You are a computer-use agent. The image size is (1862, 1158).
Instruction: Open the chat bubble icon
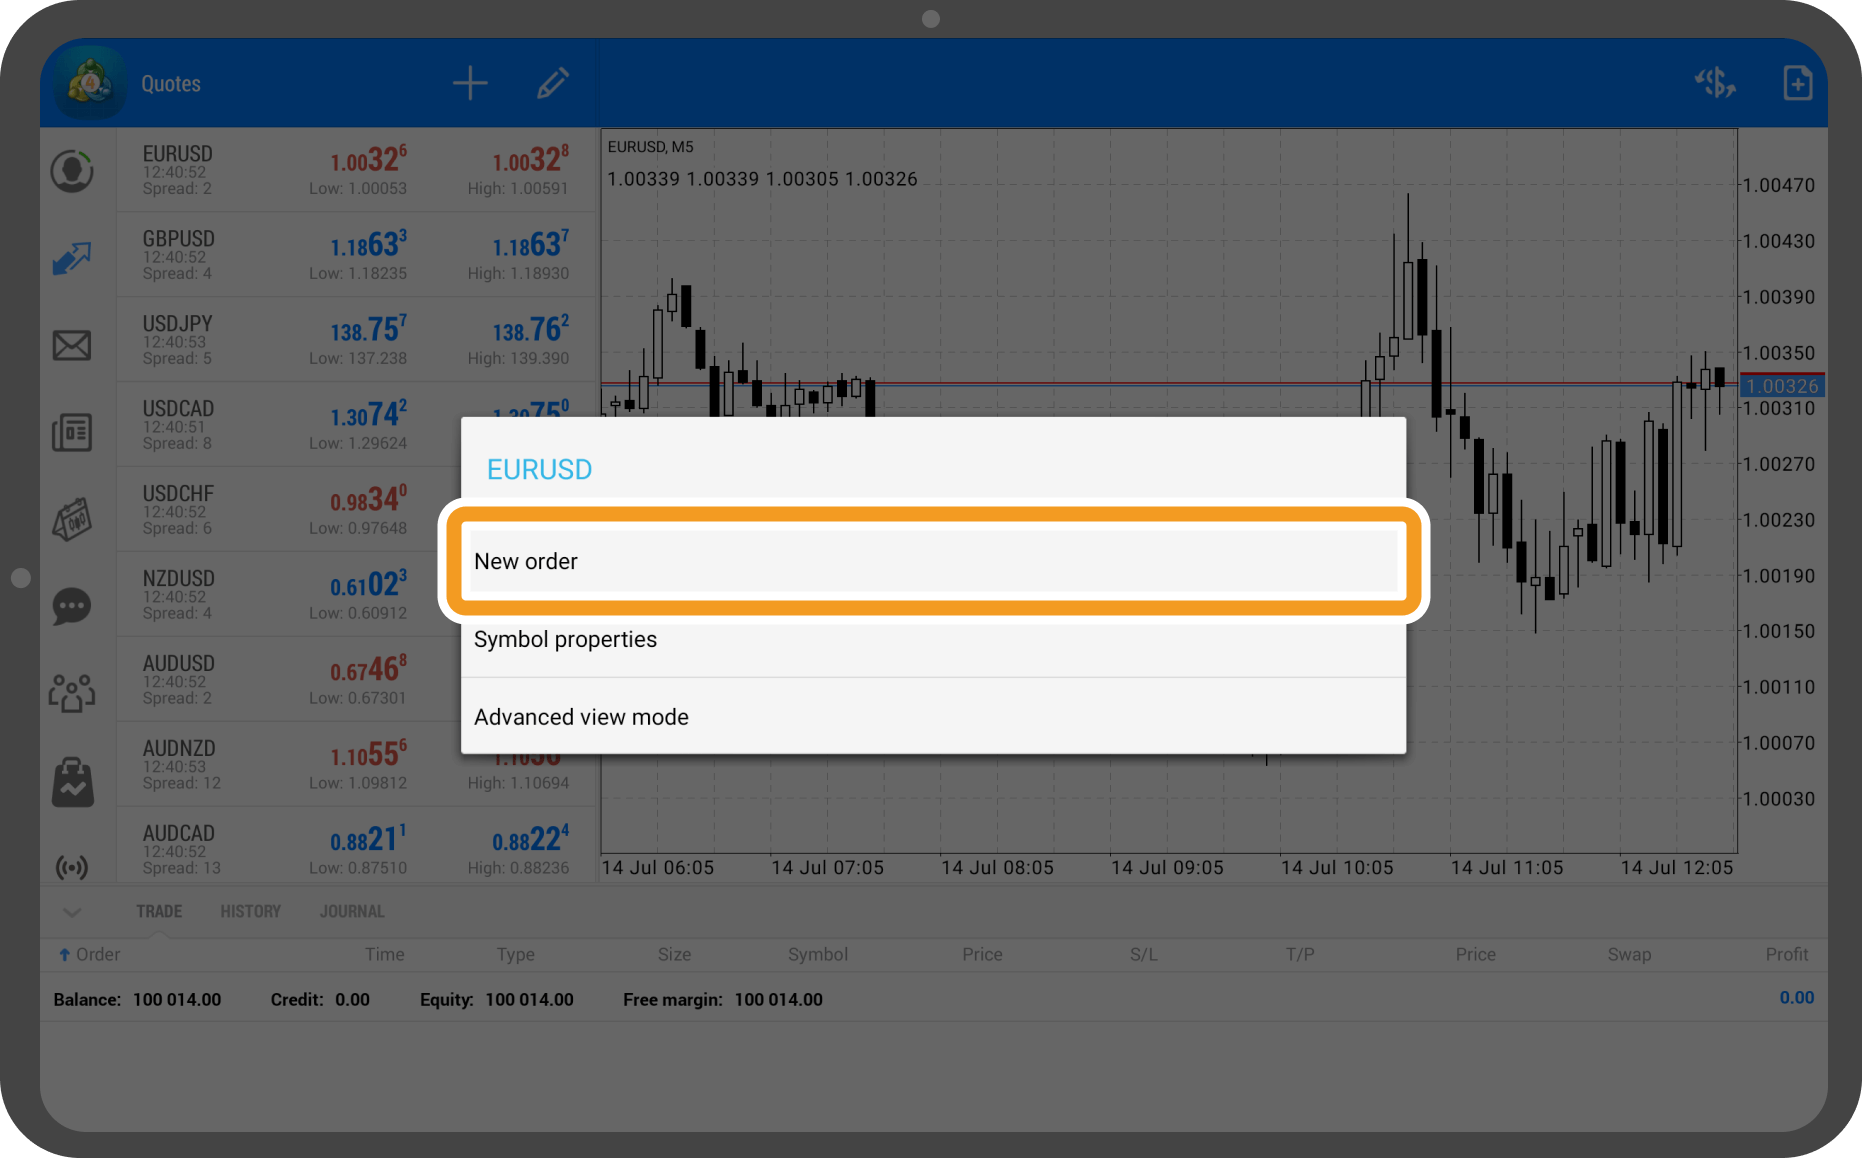point(72,606)
